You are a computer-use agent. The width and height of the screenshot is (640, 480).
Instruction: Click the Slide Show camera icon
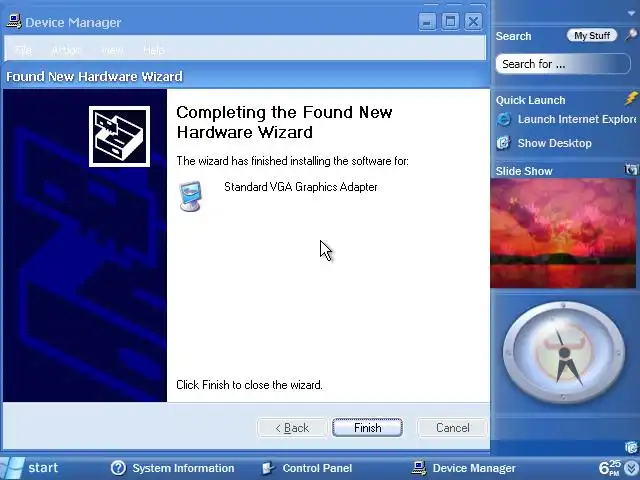pyautogui.click(x=631, y=169)
